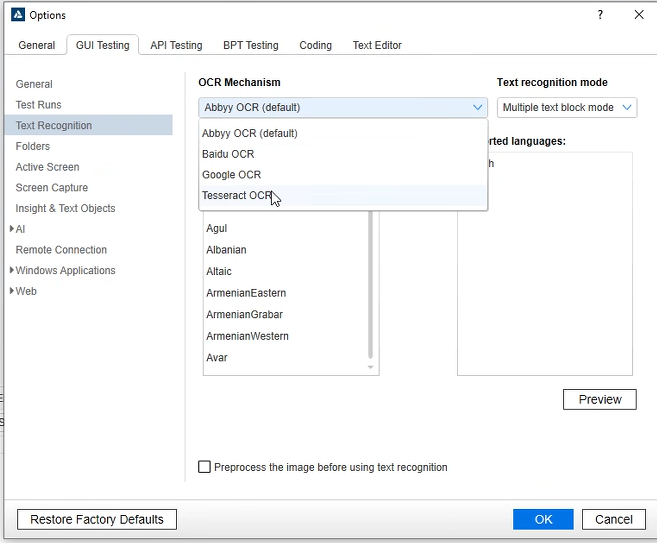
Task: Select Tesseract OCR from the list
Action: coord(236,196)
